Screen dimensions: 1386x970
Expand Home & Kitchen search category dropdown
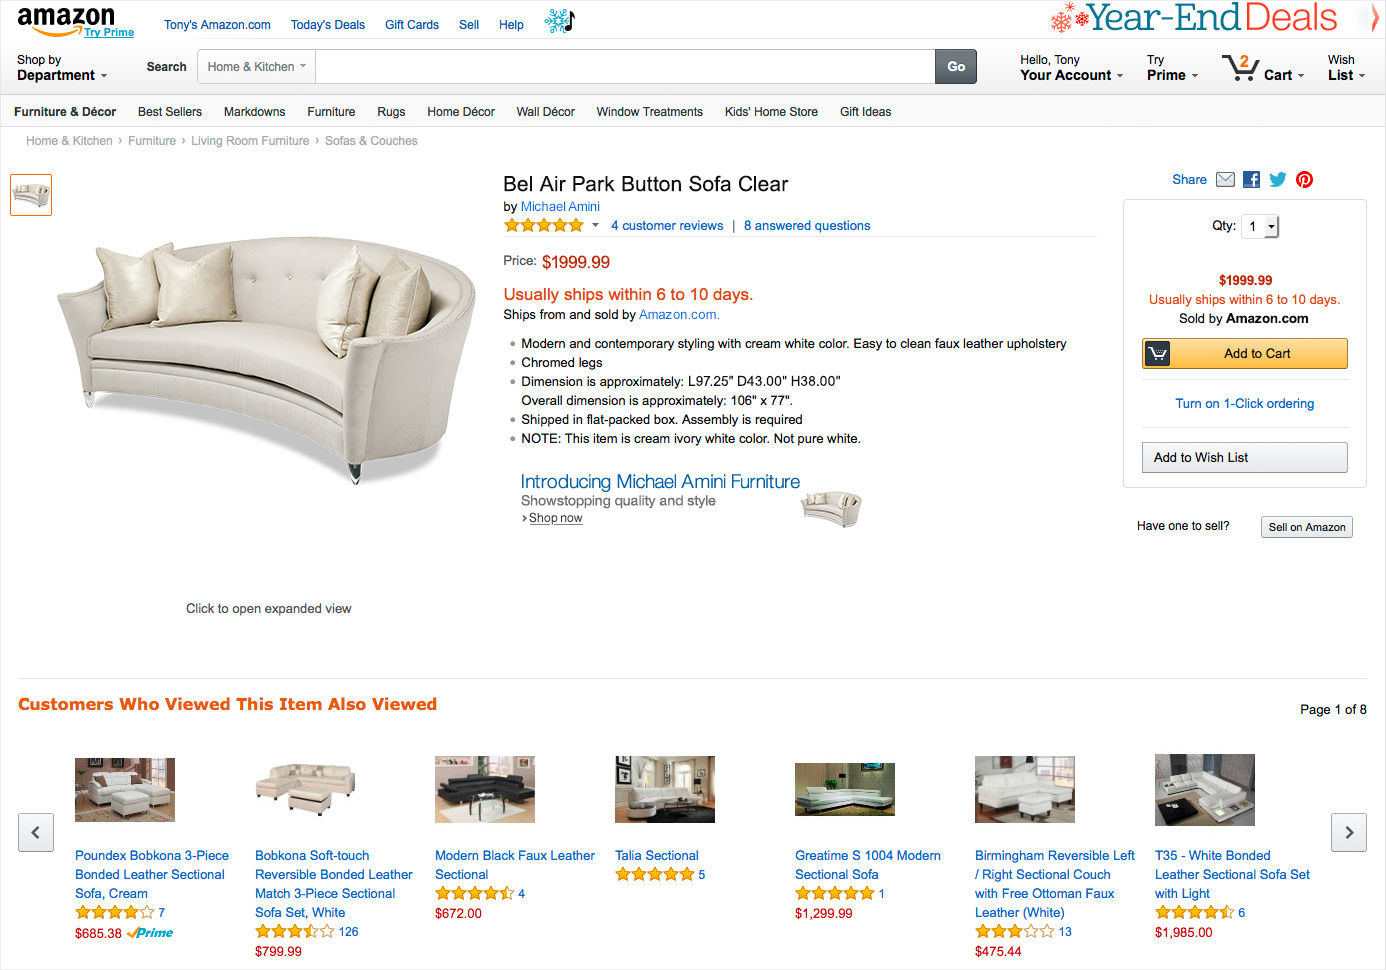tap(257, 67)
